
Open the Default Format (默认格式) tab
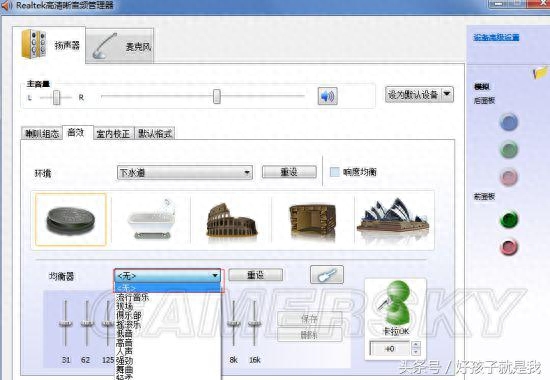(x=155, y=134)
